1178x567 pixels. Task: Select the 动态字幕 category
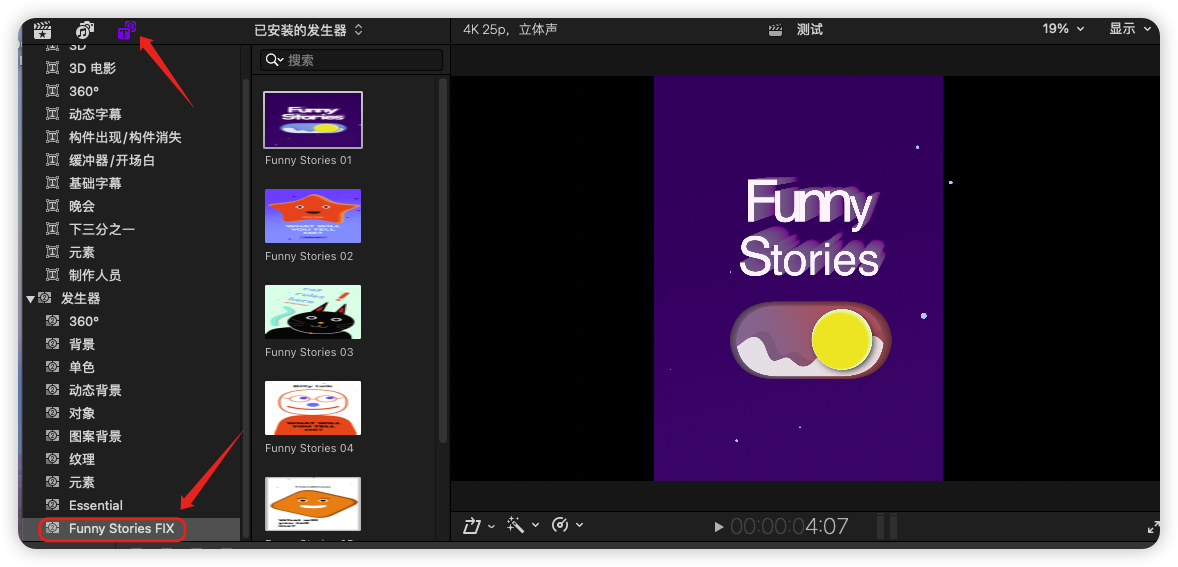[95, 115]
